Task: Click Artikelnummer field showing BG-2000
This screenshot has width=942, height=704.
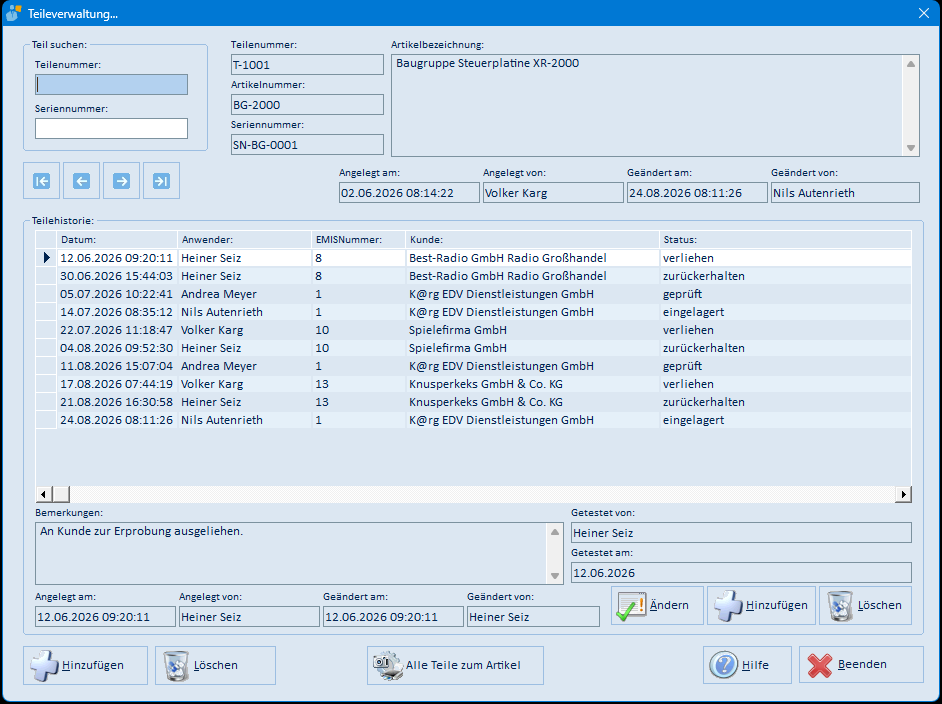Action: click(x=307, y=105)
